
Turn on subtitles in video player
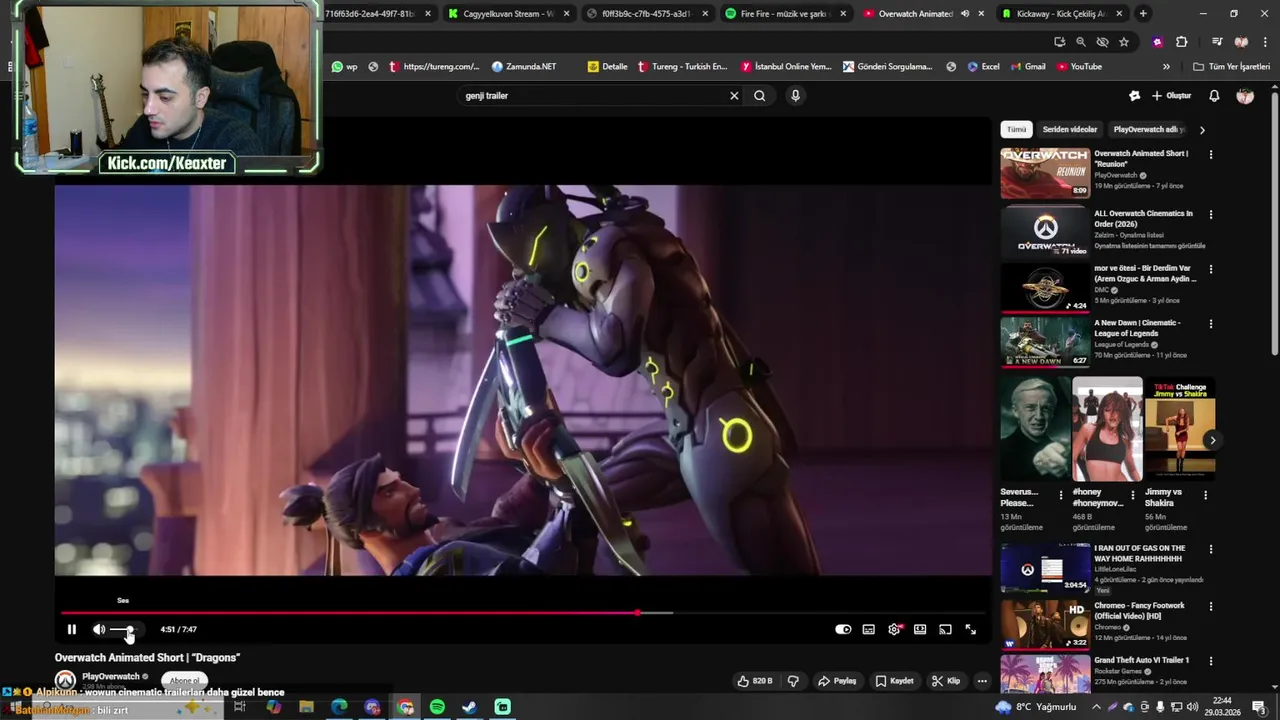click(x=869, y=629)
